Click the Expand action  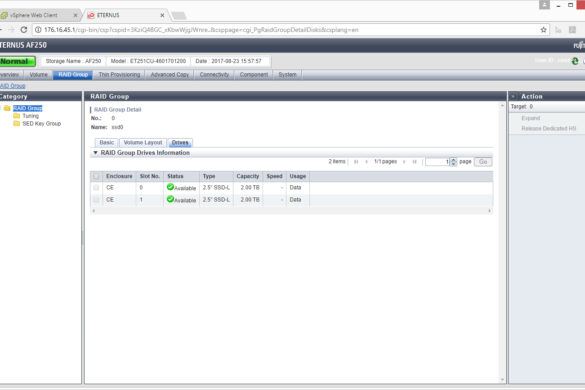531,118
